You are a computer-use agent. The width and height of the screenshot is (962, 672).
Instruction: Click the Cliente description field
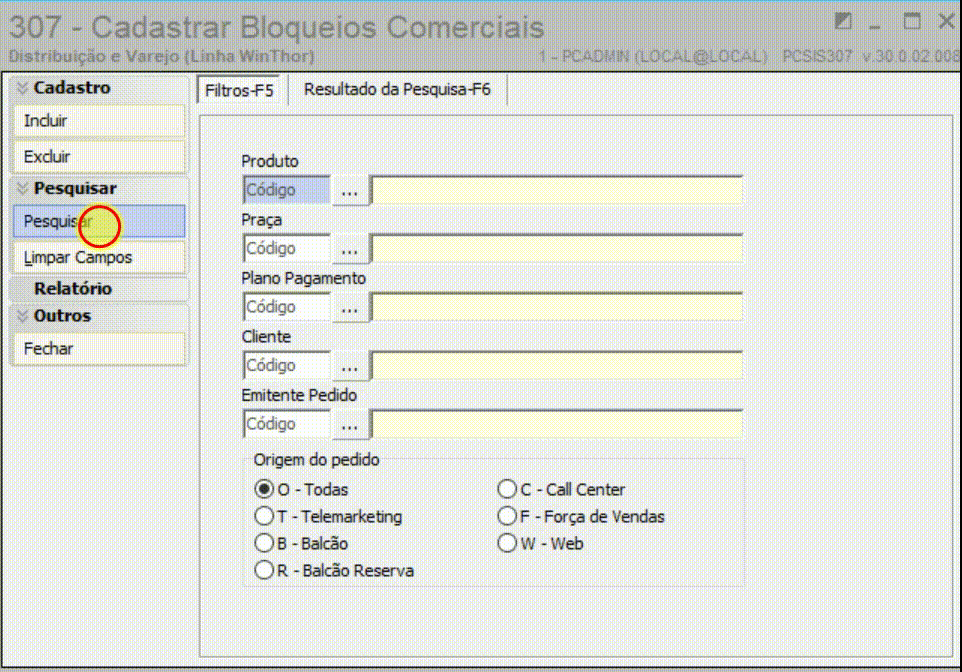557,366
